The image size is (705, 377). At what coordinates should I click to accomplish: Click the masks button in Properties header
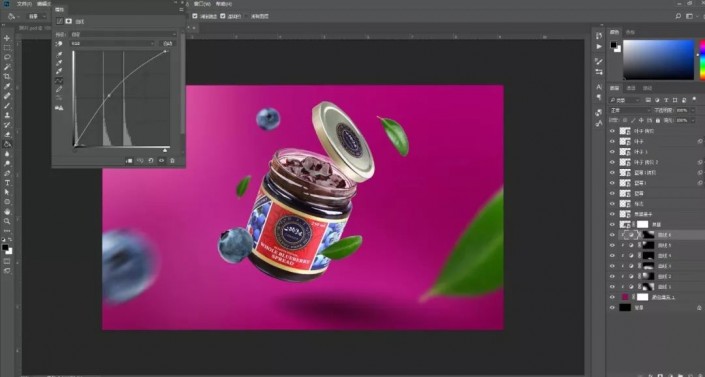coord(69,21)
